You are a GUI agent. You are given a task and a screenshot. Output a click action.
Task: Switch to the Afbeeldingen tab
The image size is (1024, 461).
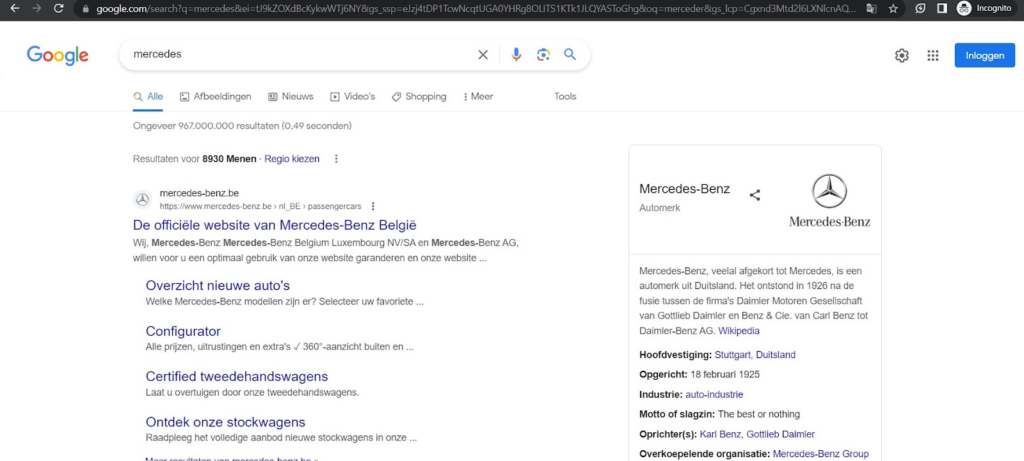tap(216, 97)
